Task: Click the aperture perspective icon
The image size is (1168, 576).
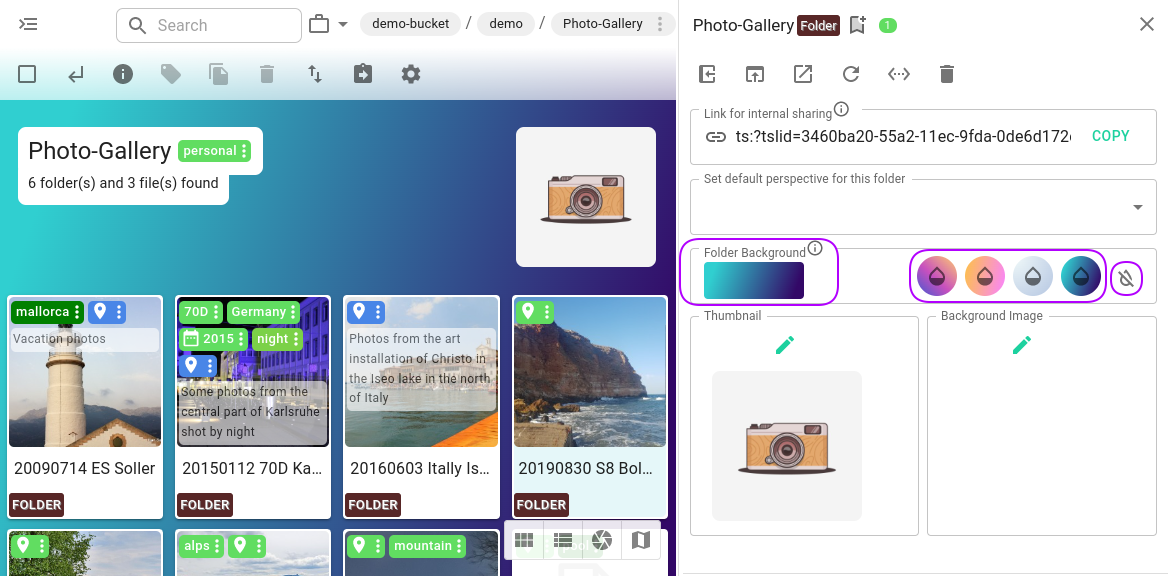Action: pos(601,540)
